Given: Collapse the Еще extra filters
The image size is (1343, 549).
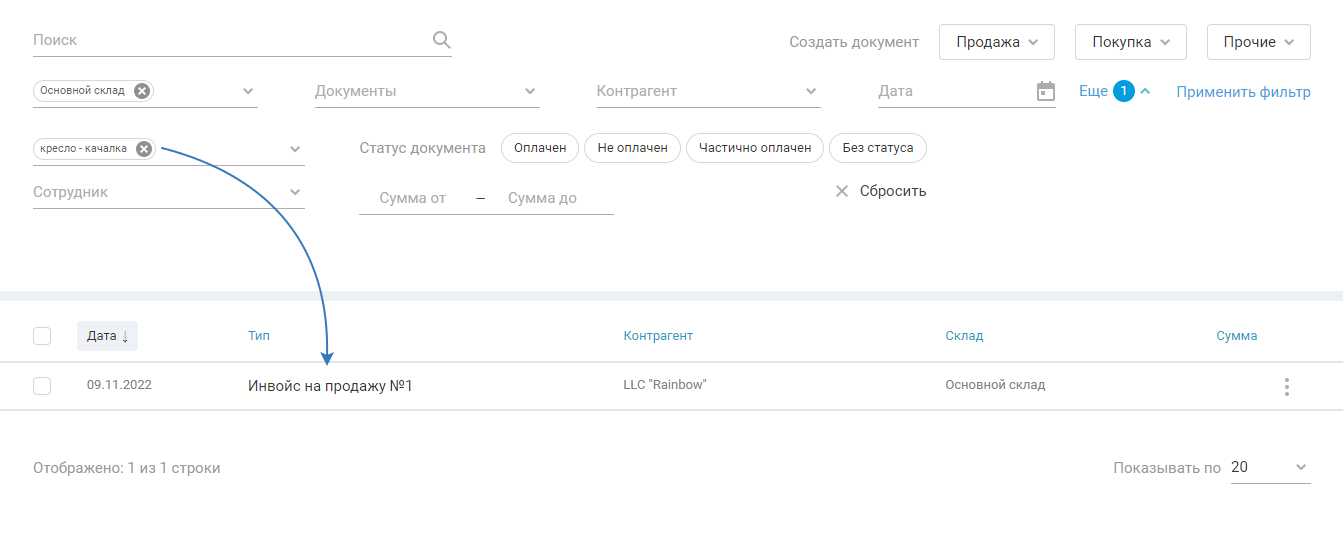Looking at the screenshot, I should [x=1145, y=91].
